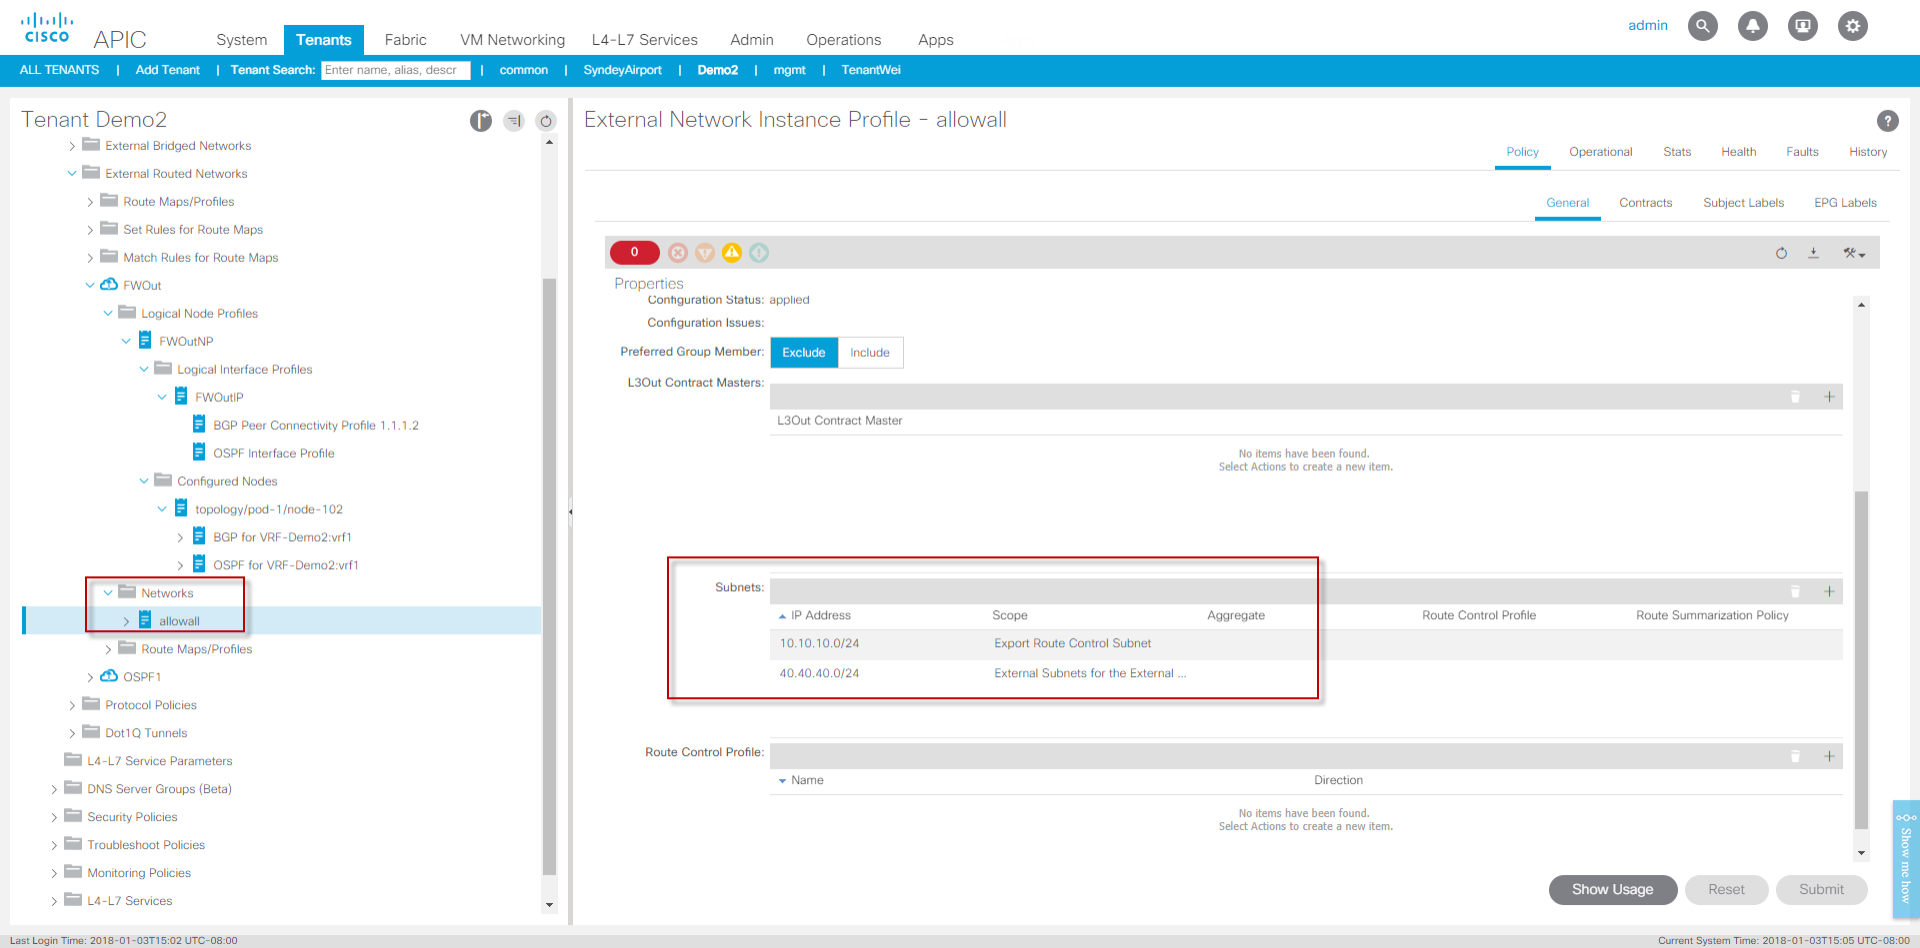Open the Show me how side tab
The width and height of the screenshot is (1920, 948).
tap(1906, 859)
